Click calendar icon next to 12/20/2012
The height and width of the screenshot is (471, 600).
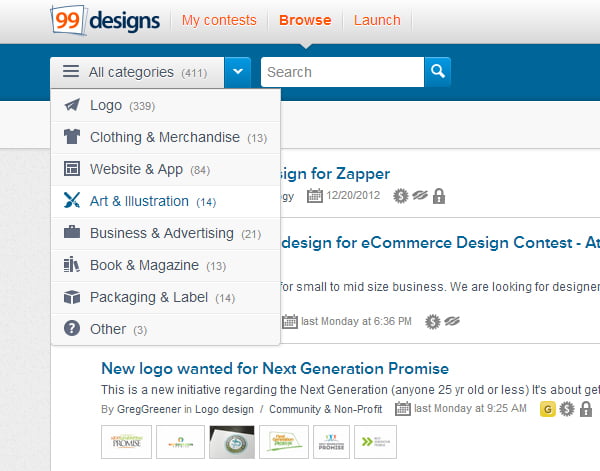(315, 196)
